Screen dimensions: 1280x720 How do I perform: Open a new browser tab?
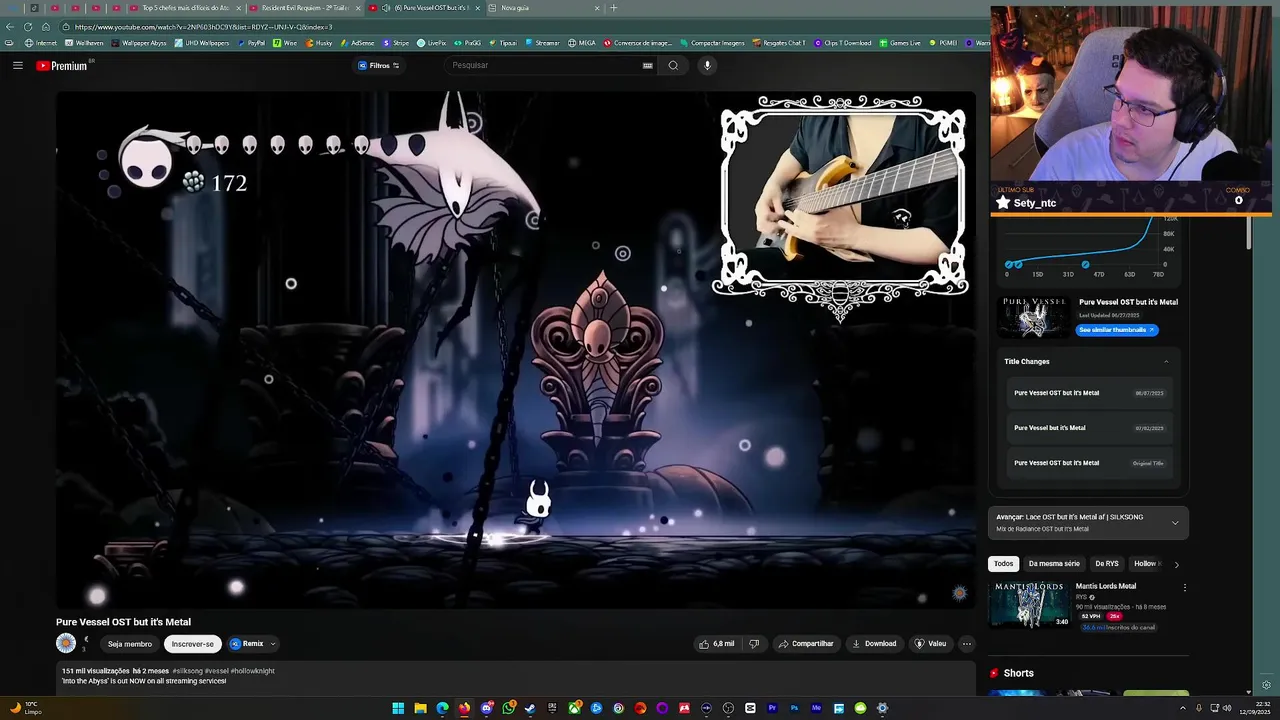click(x=613, y=8)
